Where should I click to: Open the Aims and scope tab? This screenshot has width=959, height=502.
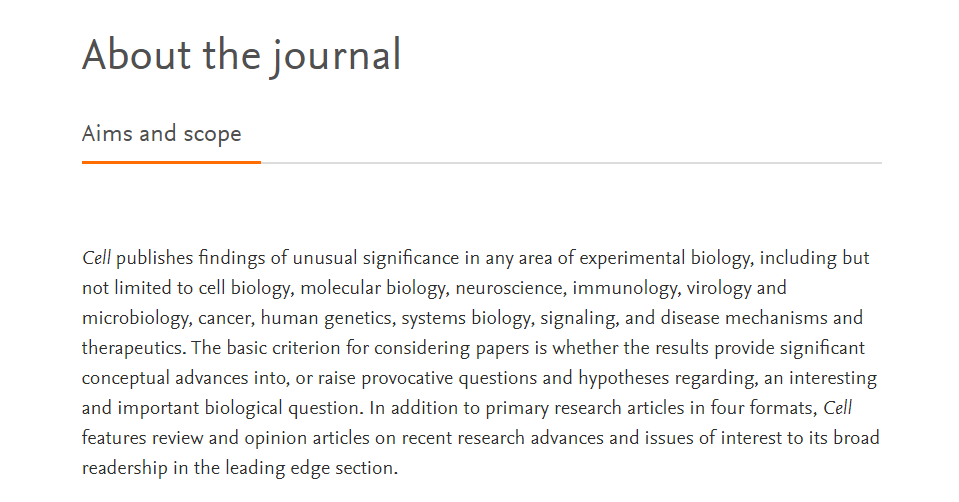(162, 133)
